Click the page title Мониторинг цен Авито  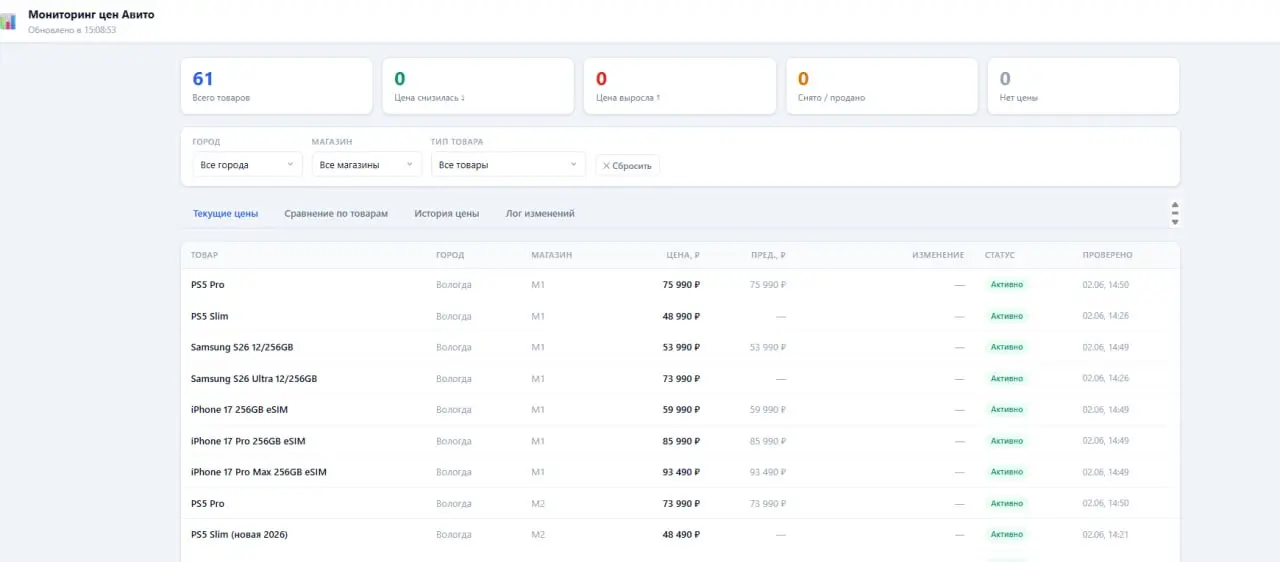point(91,15)
